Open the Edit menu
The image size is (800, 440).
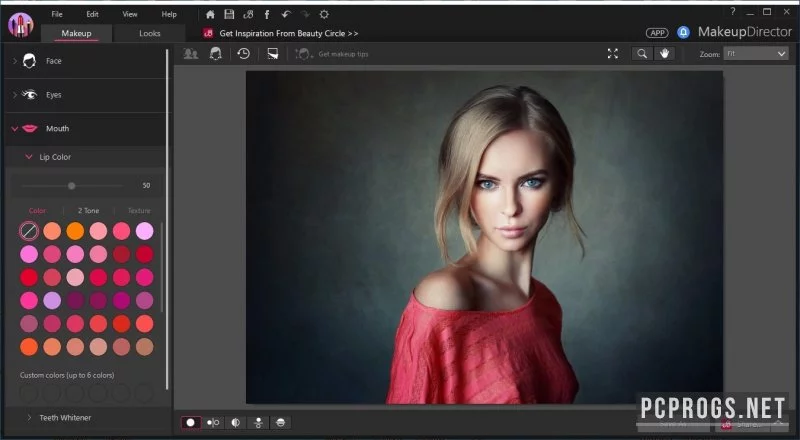tap(92, 14)
